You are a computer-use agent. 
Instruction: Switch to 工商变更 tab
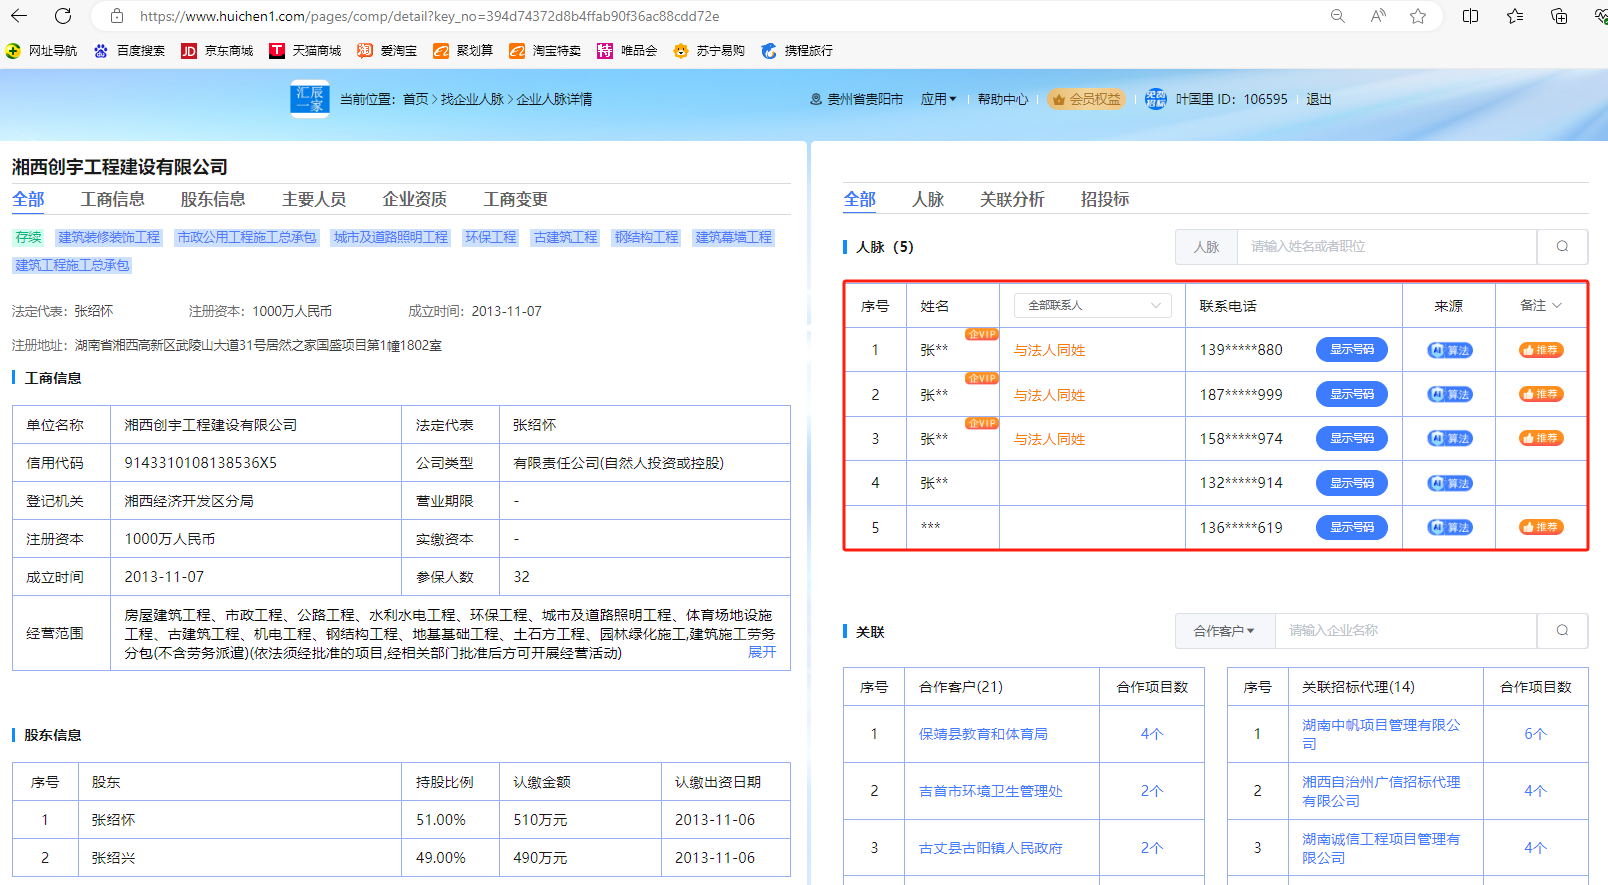tap(516, 199)
